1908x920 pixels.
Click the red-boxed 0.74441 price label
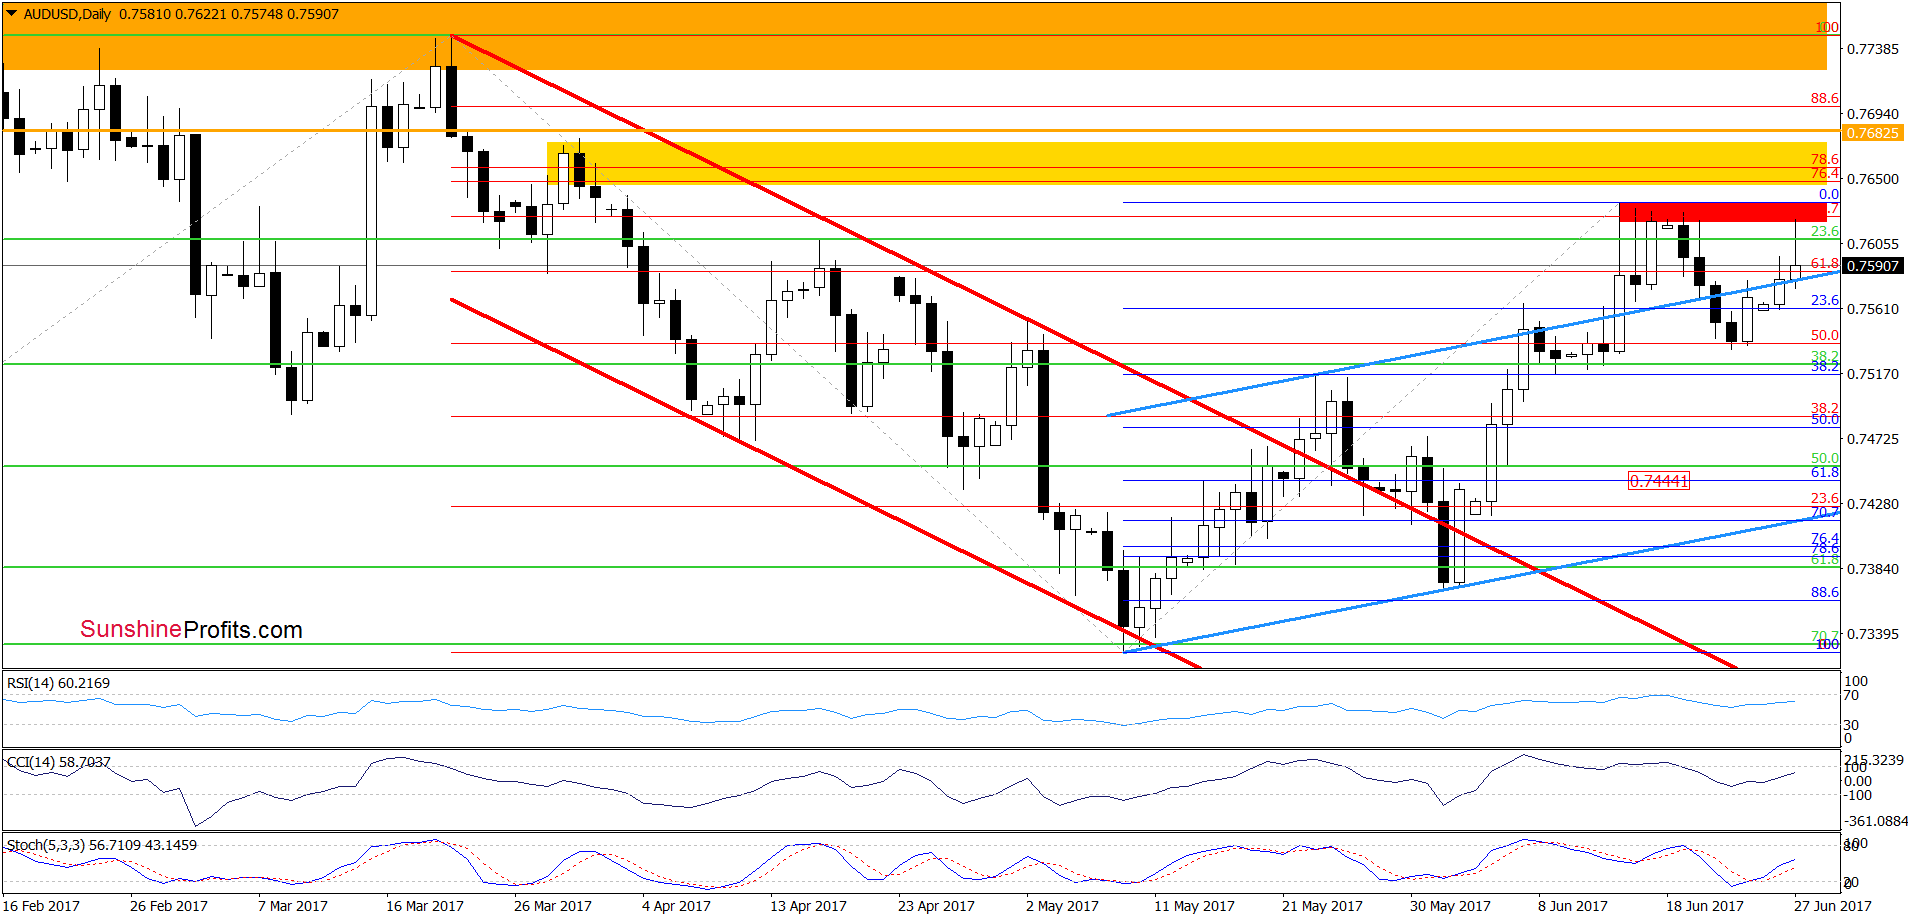[1659, 481]
